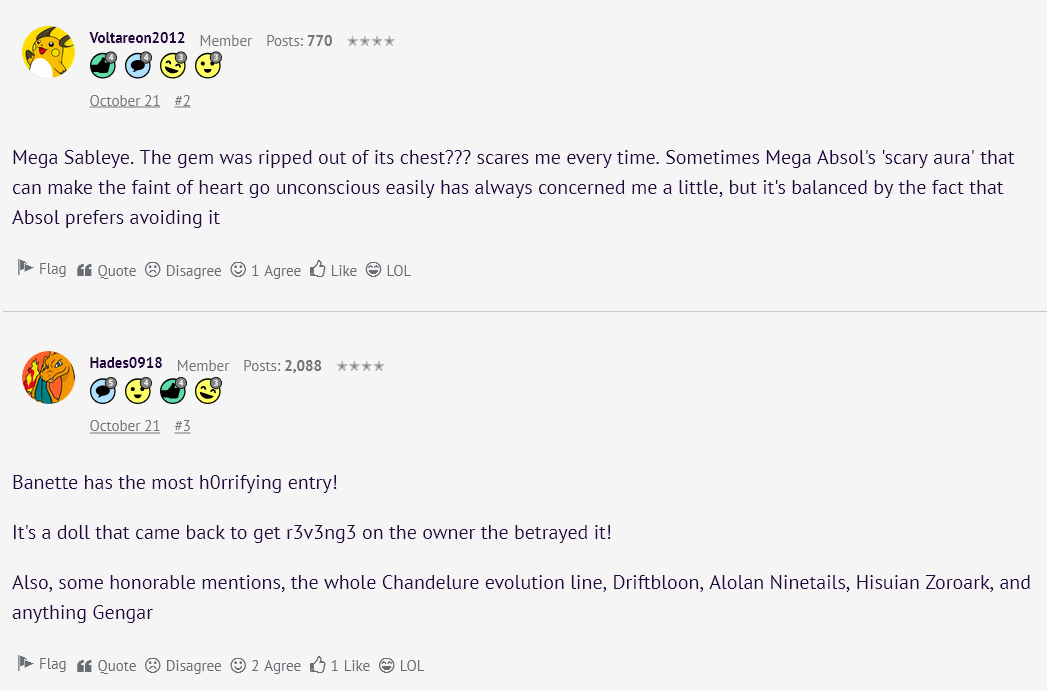This screenshot has height=691, width=1047.
Task: Click Voltareon2012's Raichu avatar
Action: pyautogui.click(x=48, y=52)
